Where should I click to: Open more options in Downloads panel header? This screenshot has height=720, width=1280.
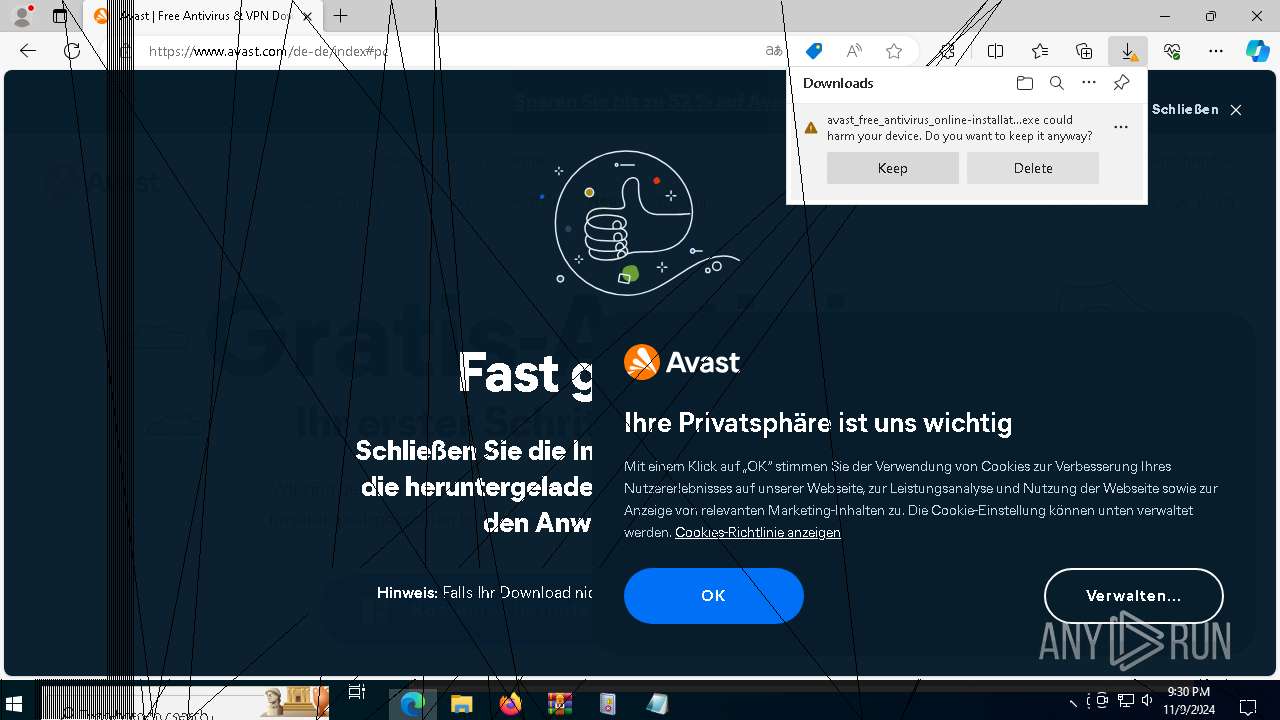(1089, 83)
